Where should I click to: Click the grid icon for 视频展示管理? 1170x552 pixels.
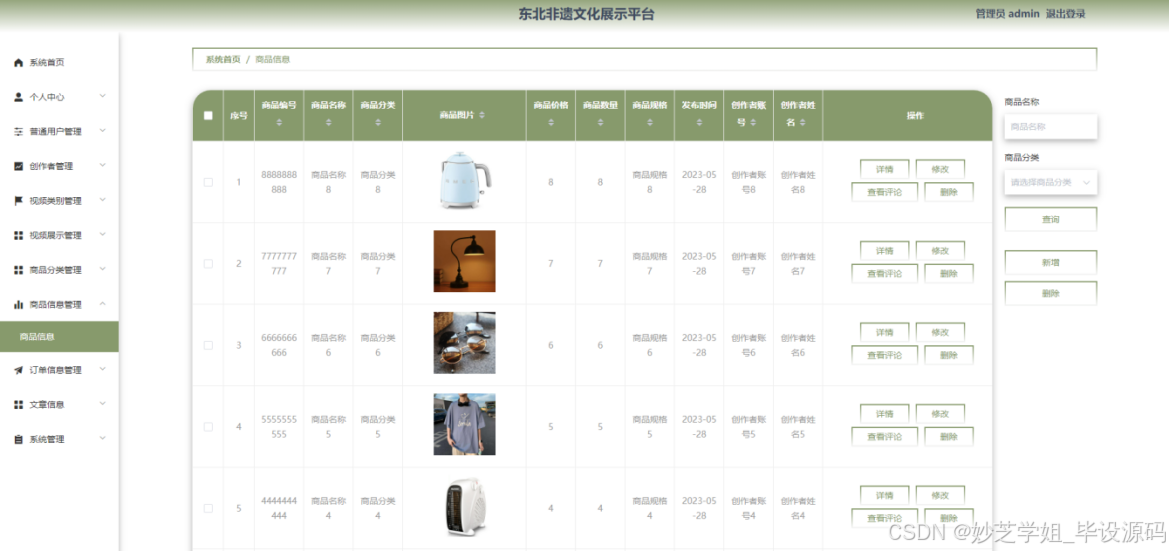click(x=19, y=236)
